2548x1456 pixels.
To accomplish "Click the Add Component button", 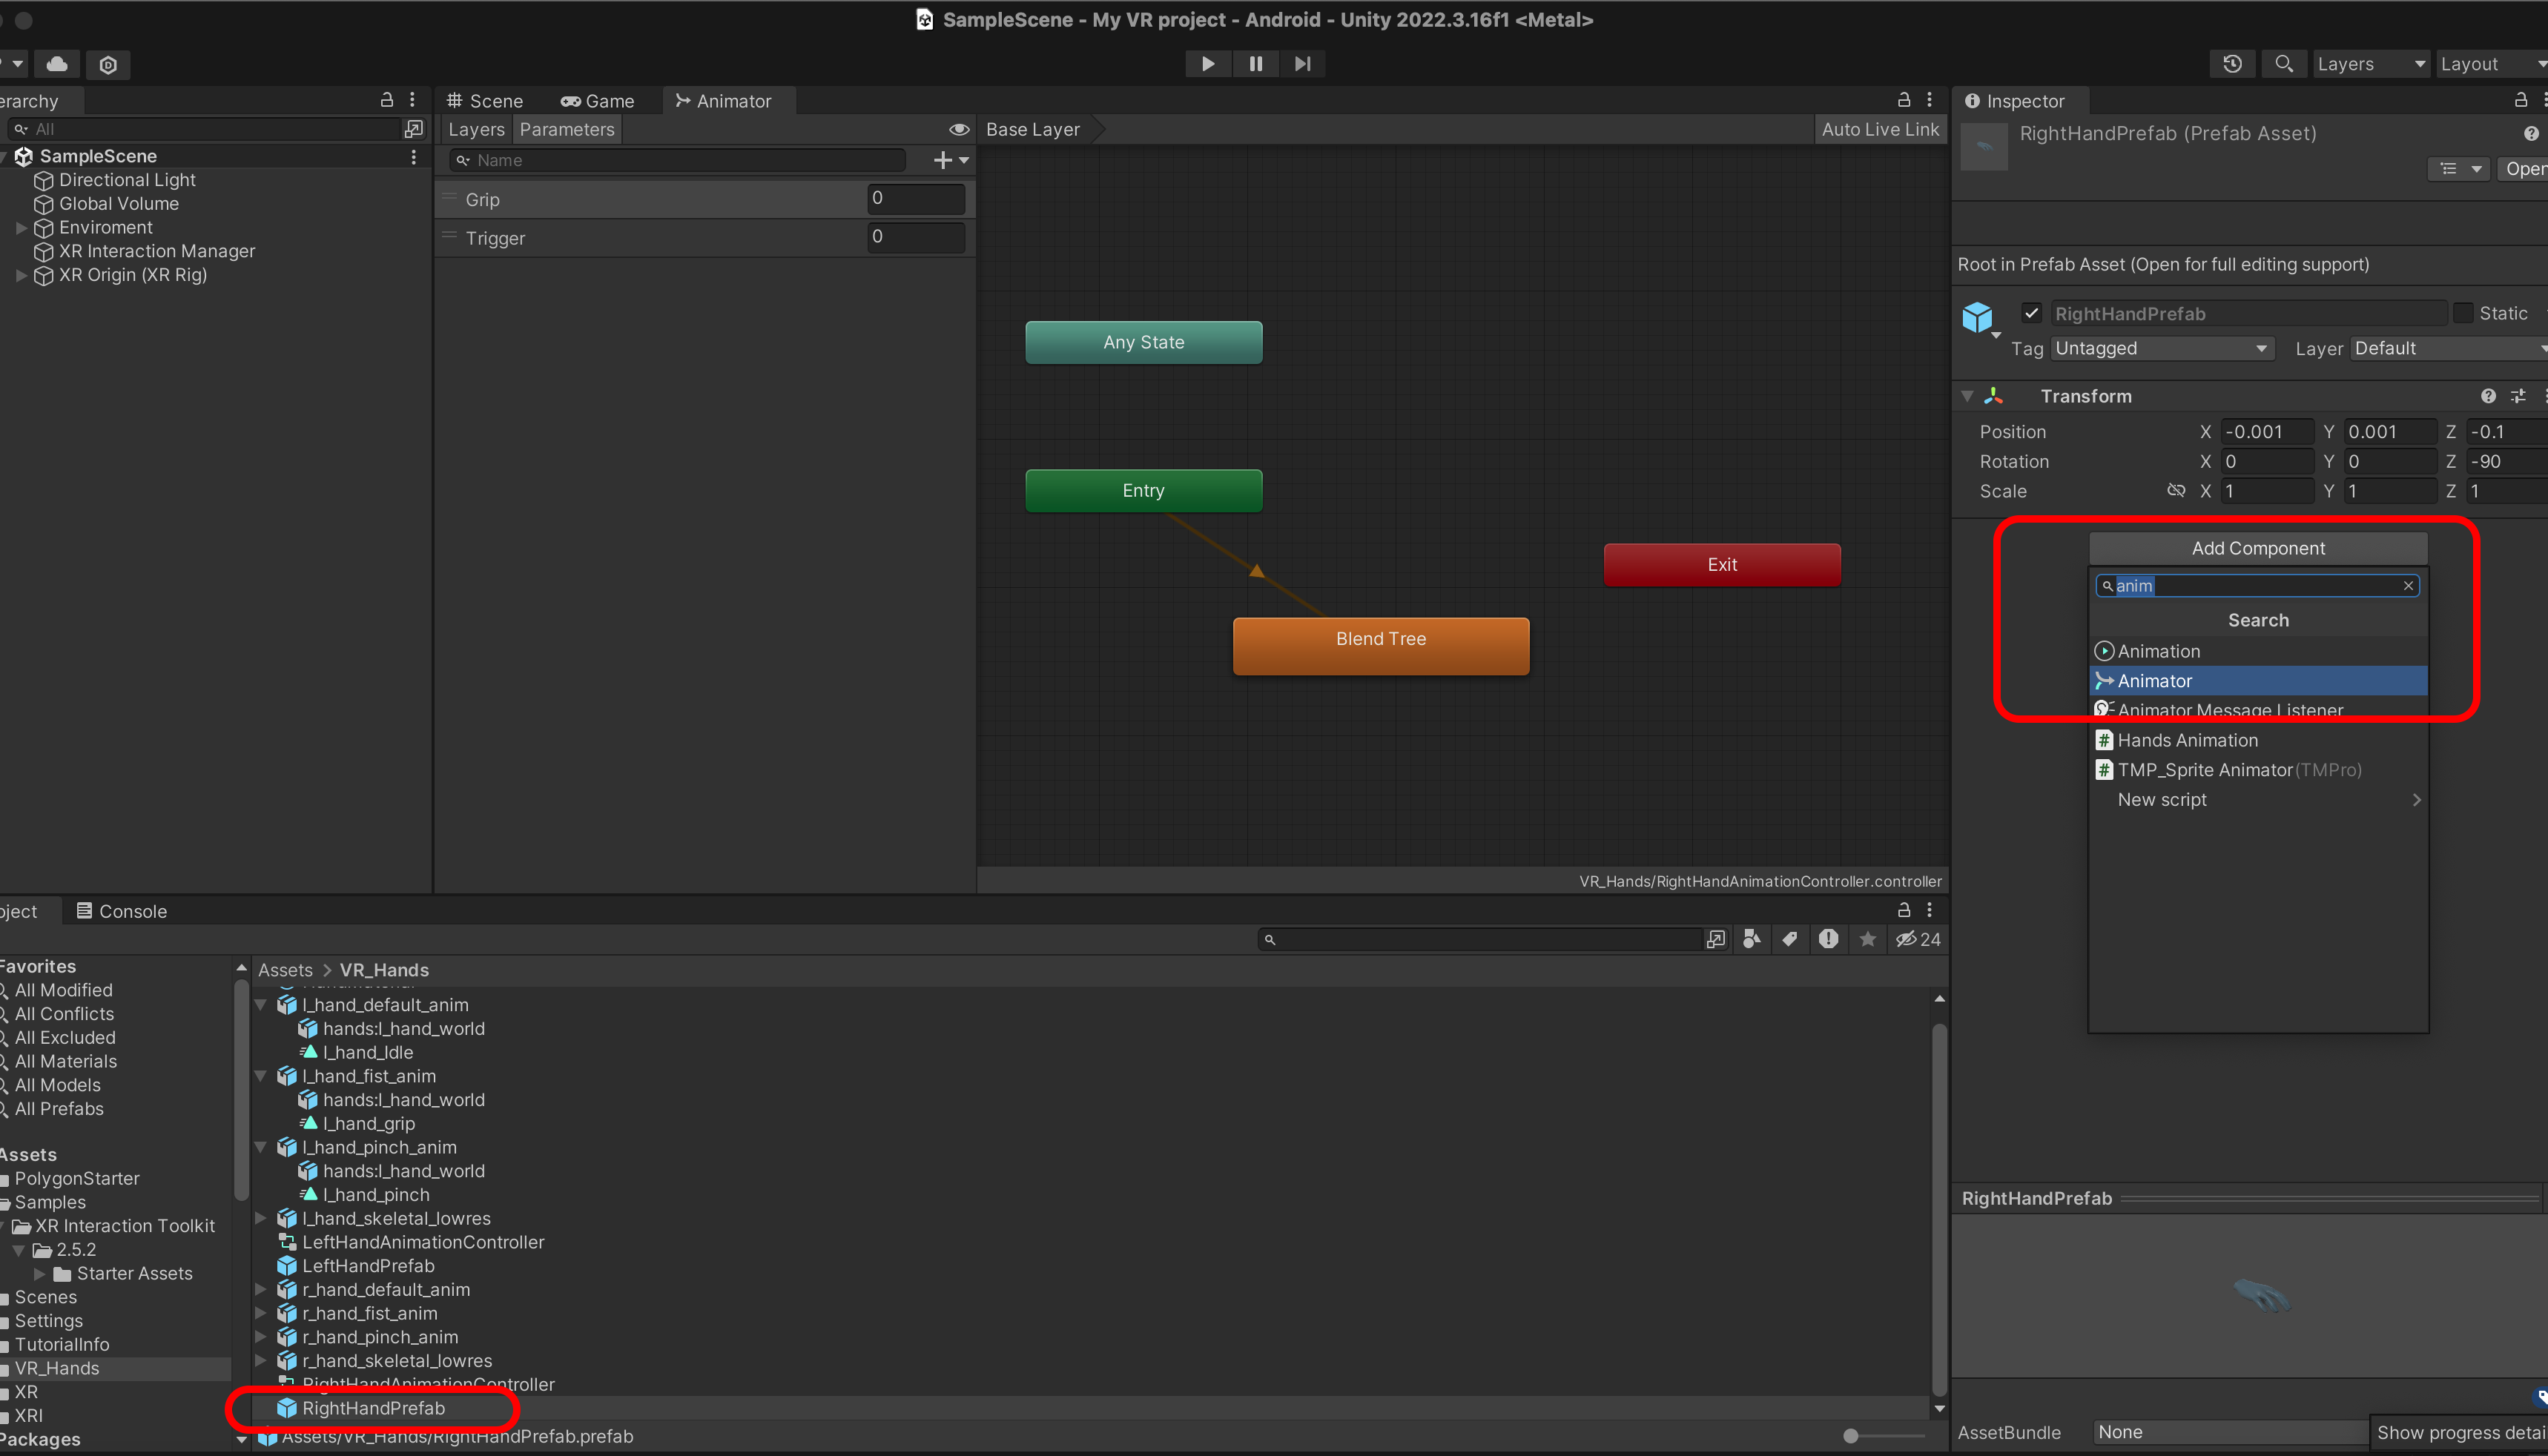I will click(2257, 548).
